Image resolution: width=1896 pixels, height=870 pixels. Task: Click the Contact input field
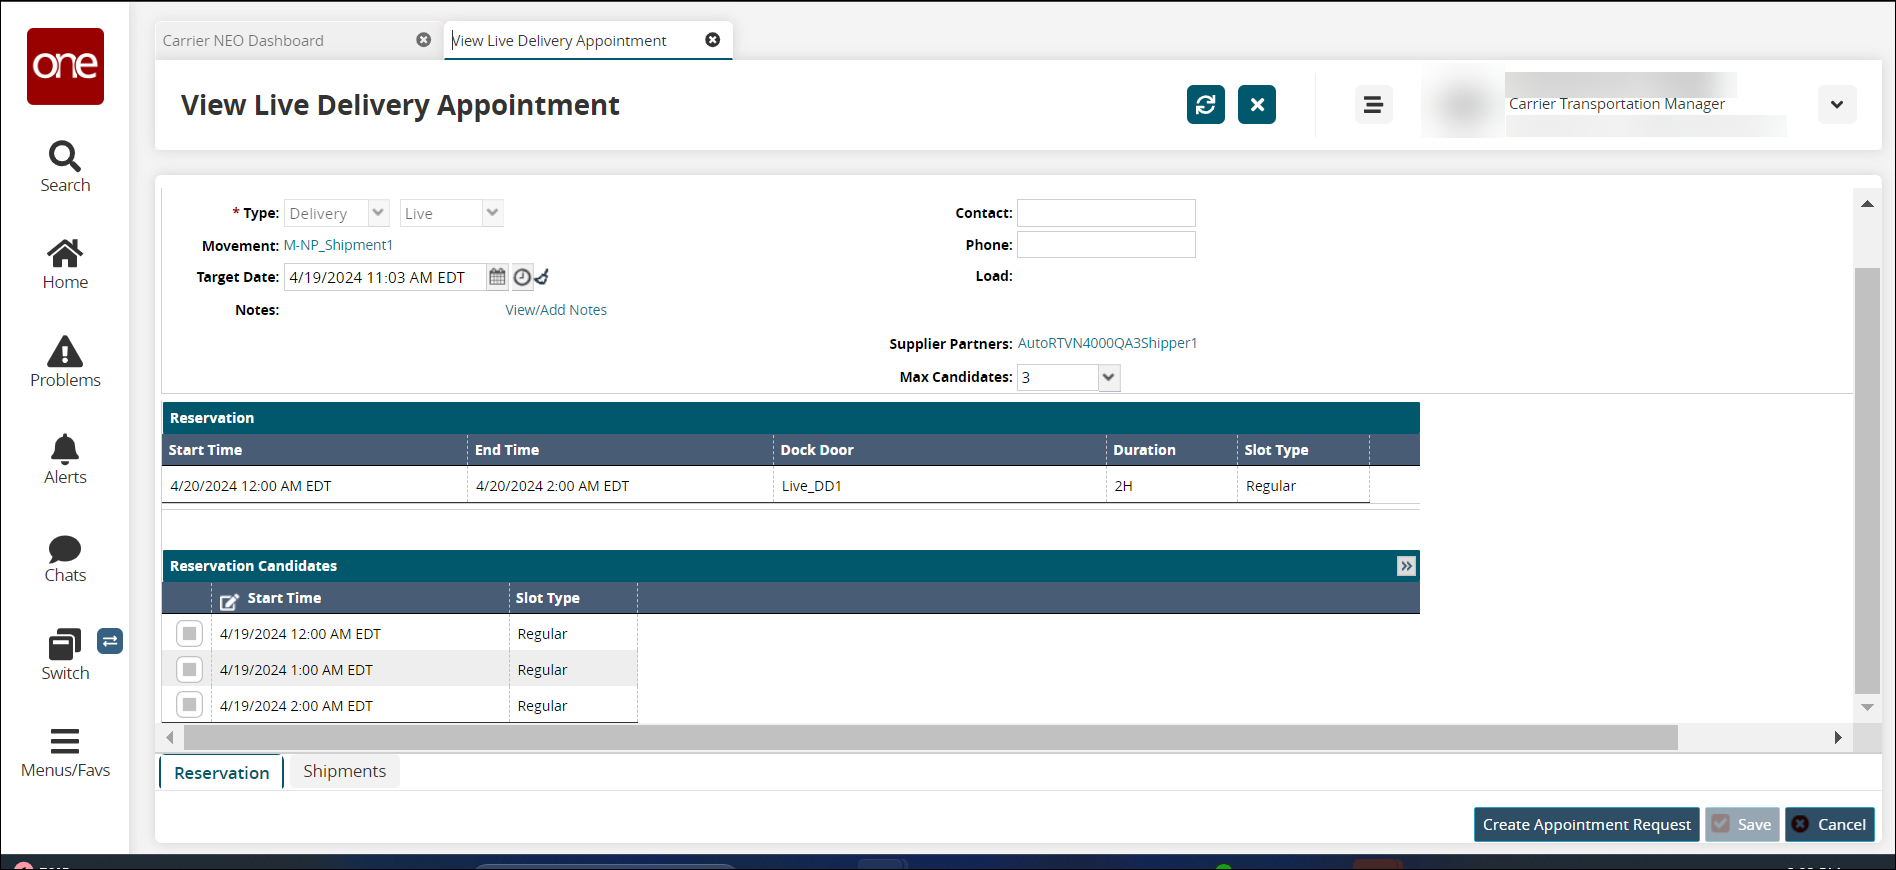click(1106, 213)
